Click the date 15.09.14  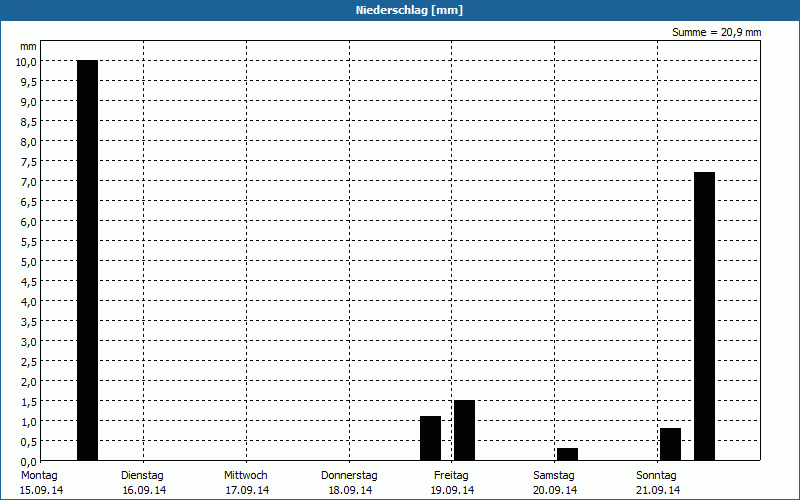pyautogui.click(x=41, y=490)
